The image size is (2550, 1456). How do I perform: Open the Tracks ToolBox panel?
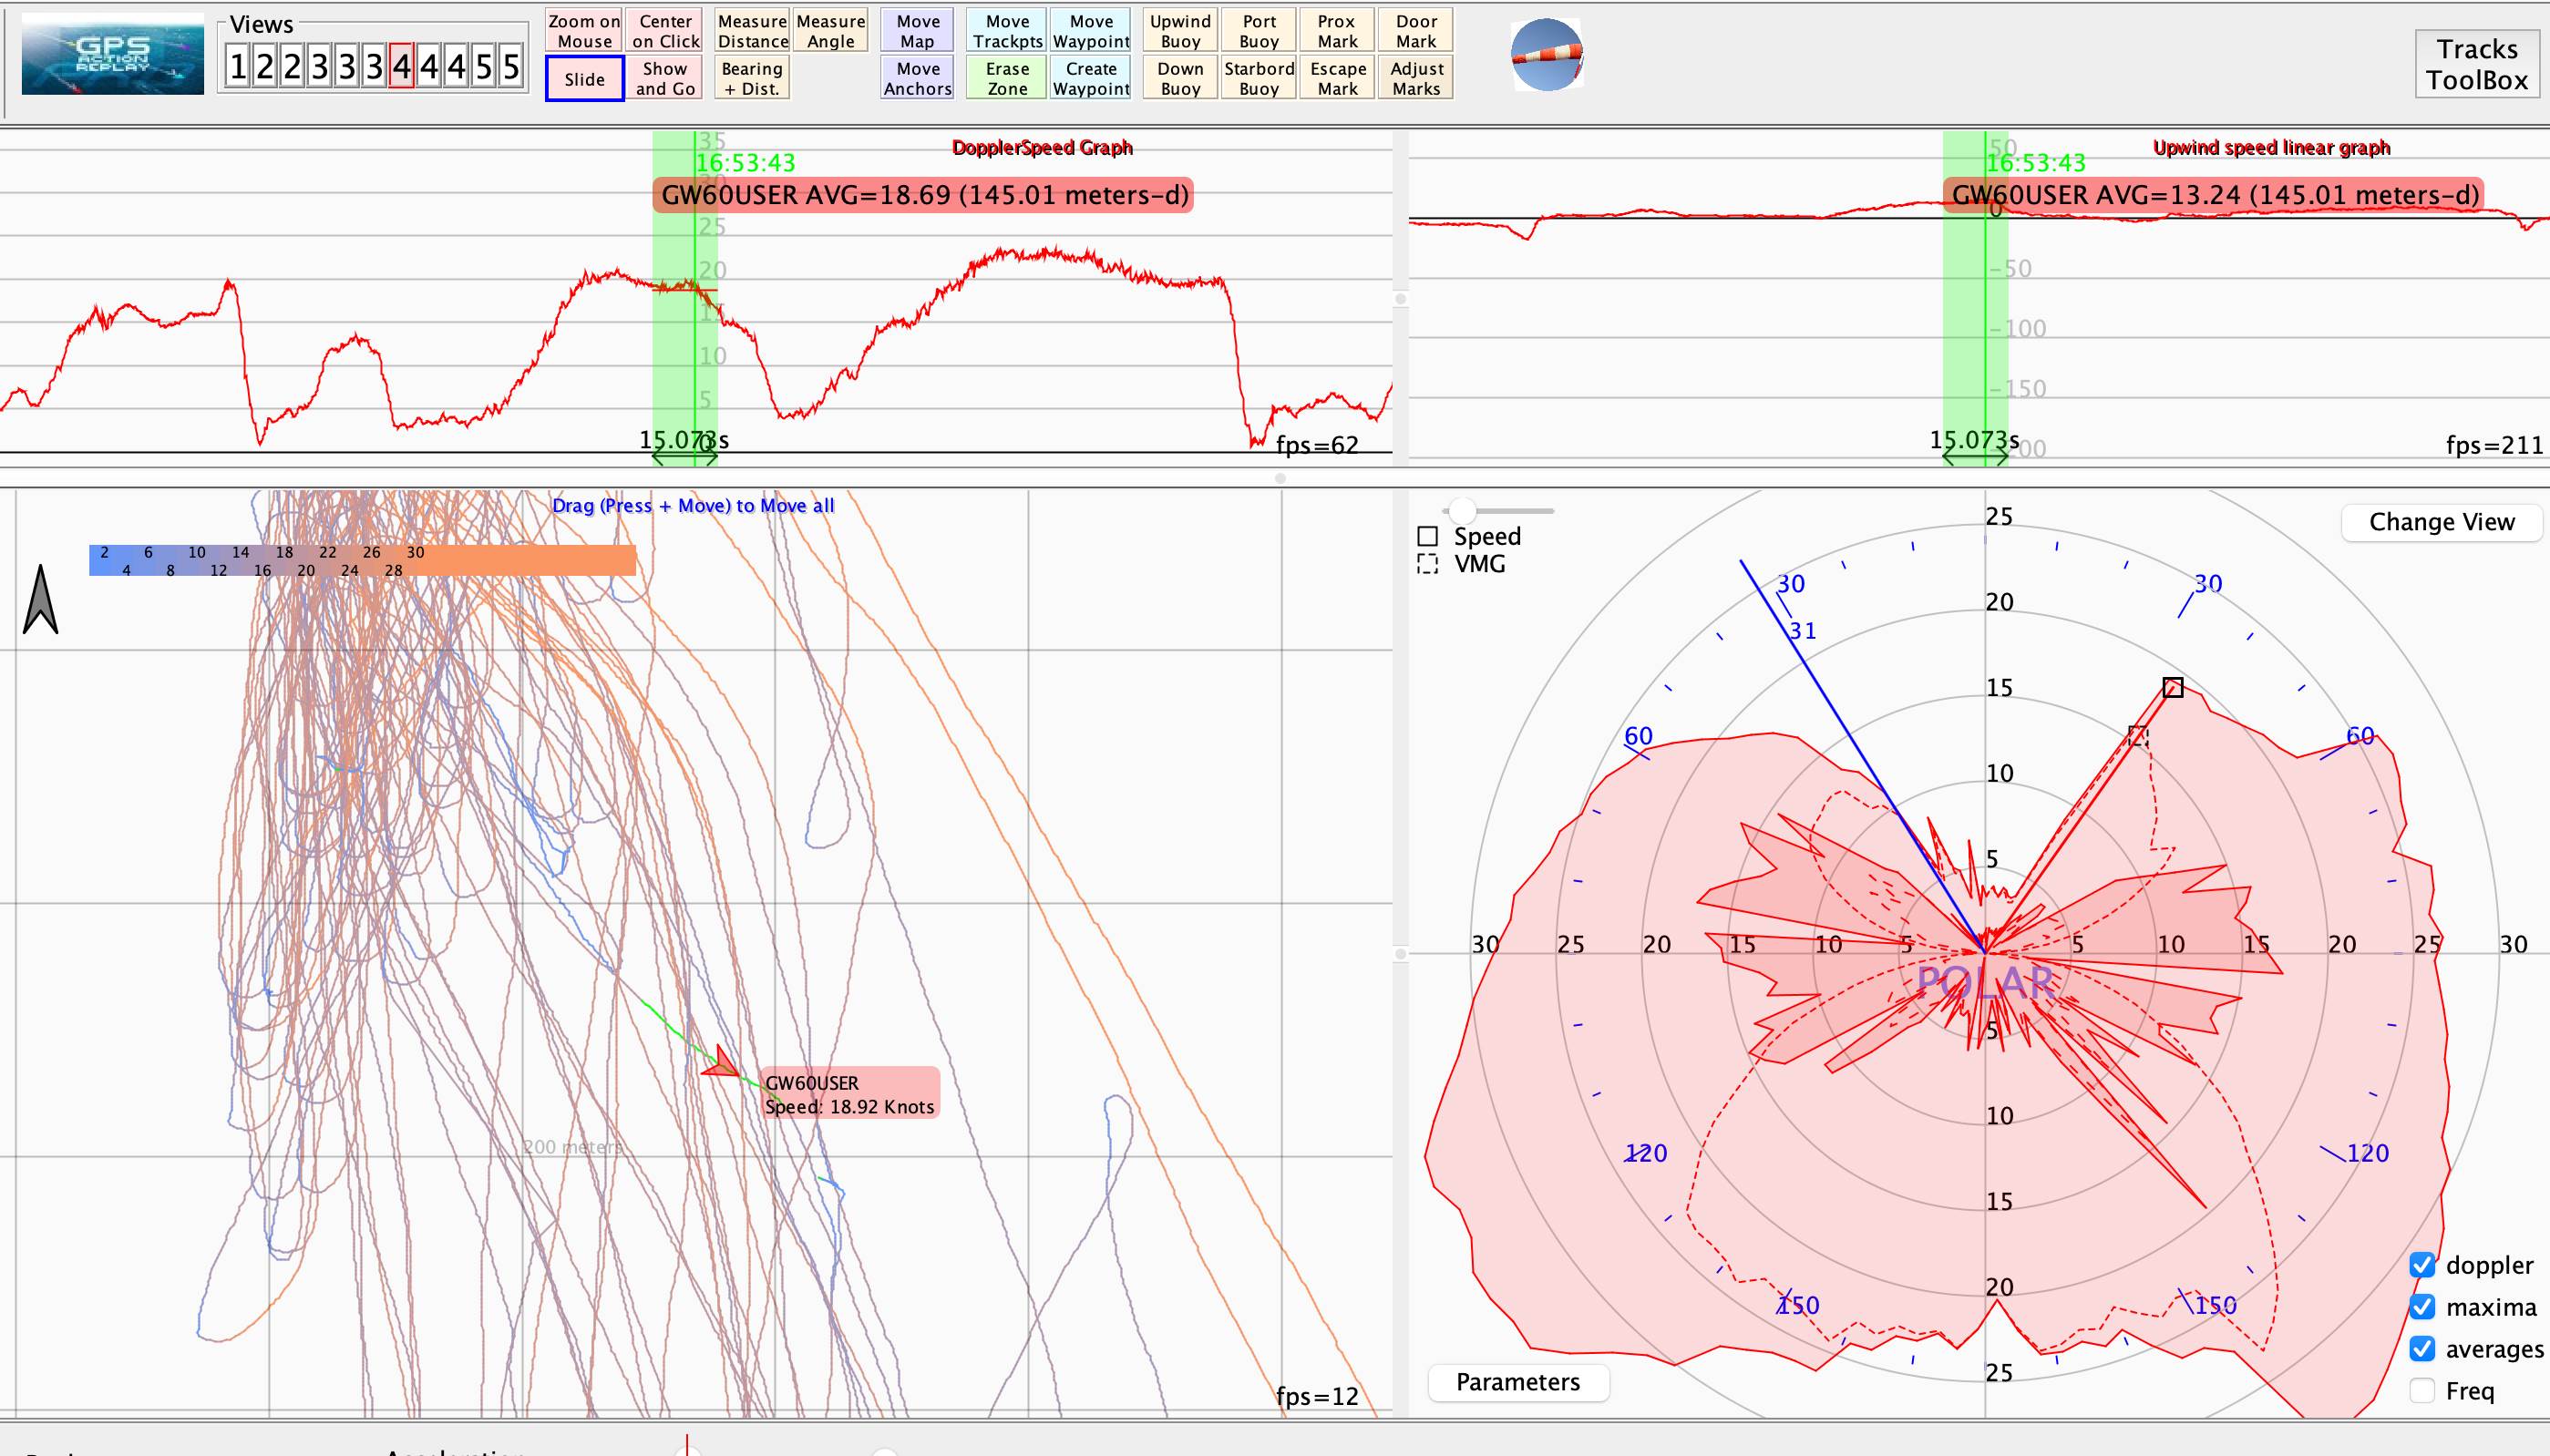(x=2476, y=64)
